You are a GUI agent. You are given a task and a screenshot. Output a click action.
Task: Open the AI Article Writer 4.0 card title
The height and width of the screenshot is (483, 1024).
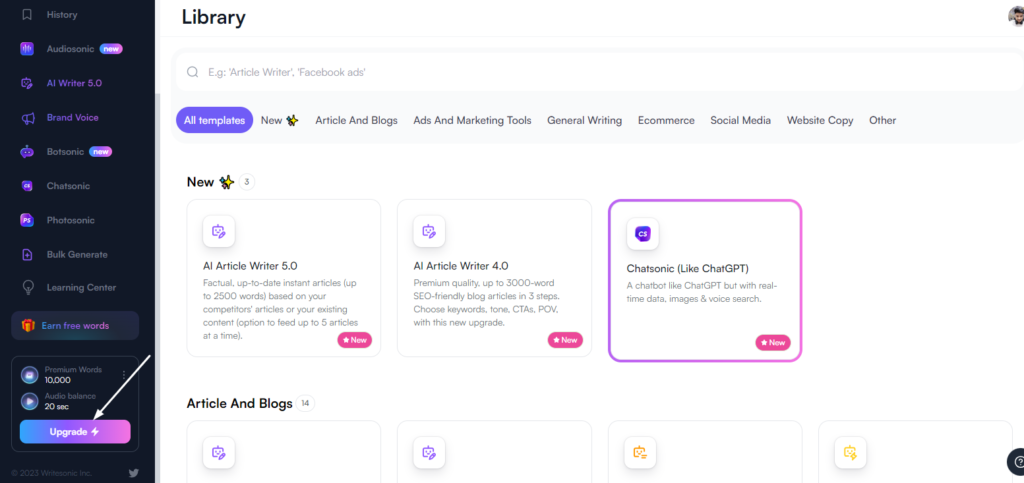click(461, 266)
